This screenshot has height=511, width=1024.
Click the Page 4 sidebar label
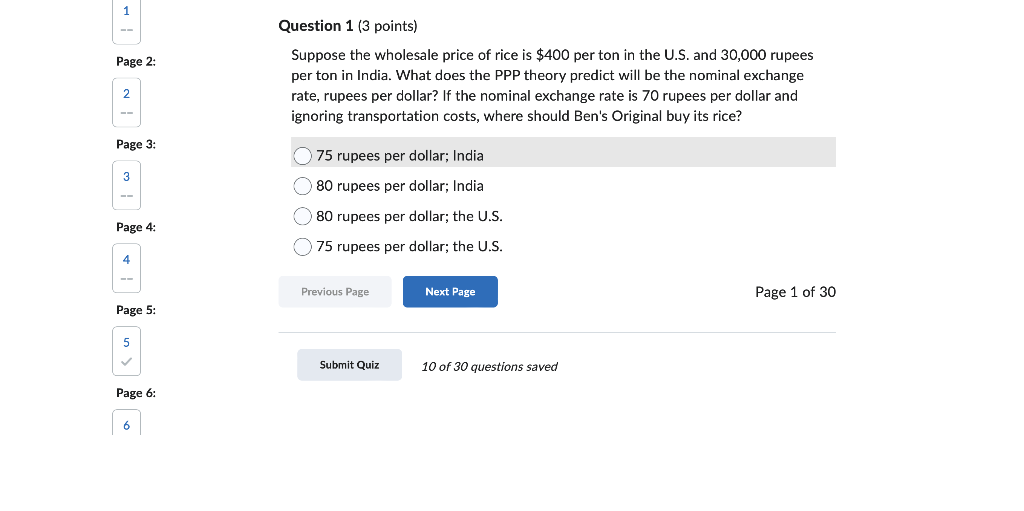(136, 228)
